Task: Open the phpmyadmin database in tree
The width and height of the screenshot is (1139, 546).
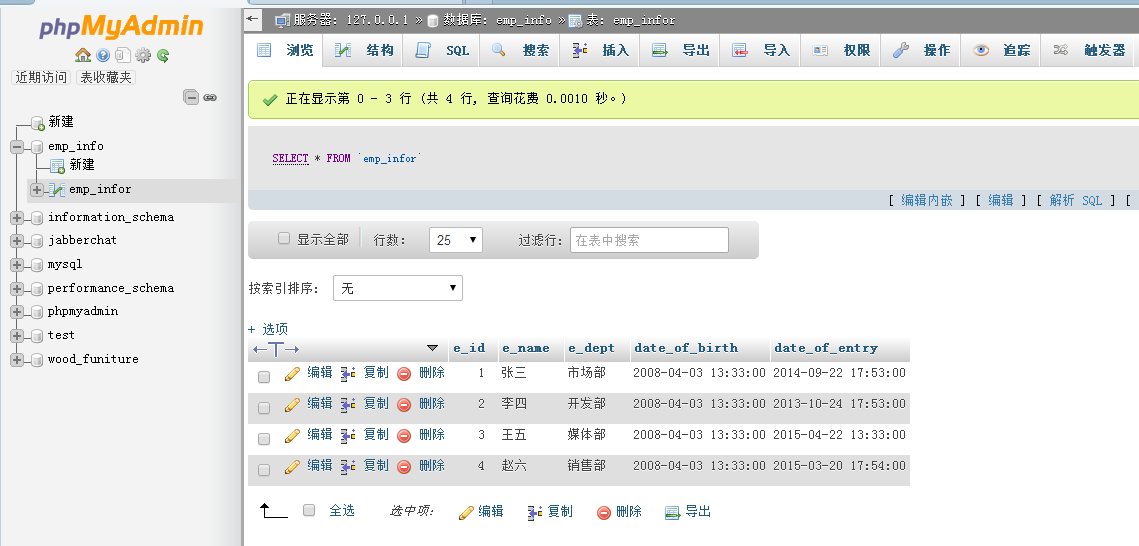Action: (83, 311)
